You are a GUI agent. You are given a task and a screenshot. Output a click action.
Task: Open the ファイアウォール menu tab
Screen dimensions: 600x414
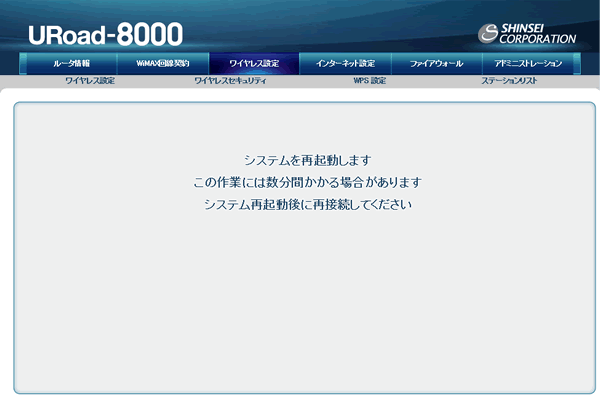pyautogui.click(x=437, y=64)
